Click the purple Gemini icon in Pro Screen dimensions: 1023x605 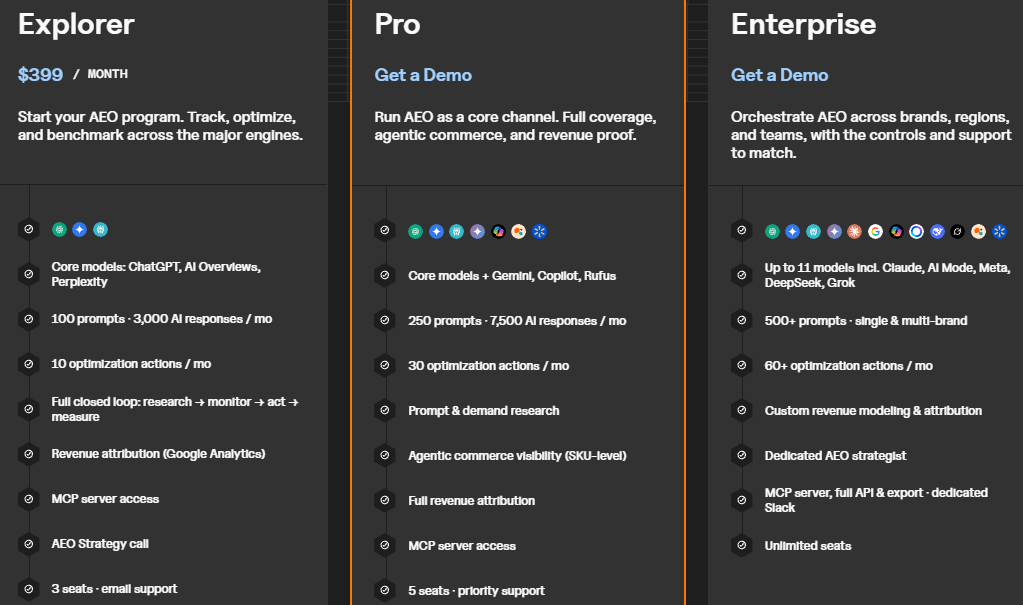(x=478, y=232)
